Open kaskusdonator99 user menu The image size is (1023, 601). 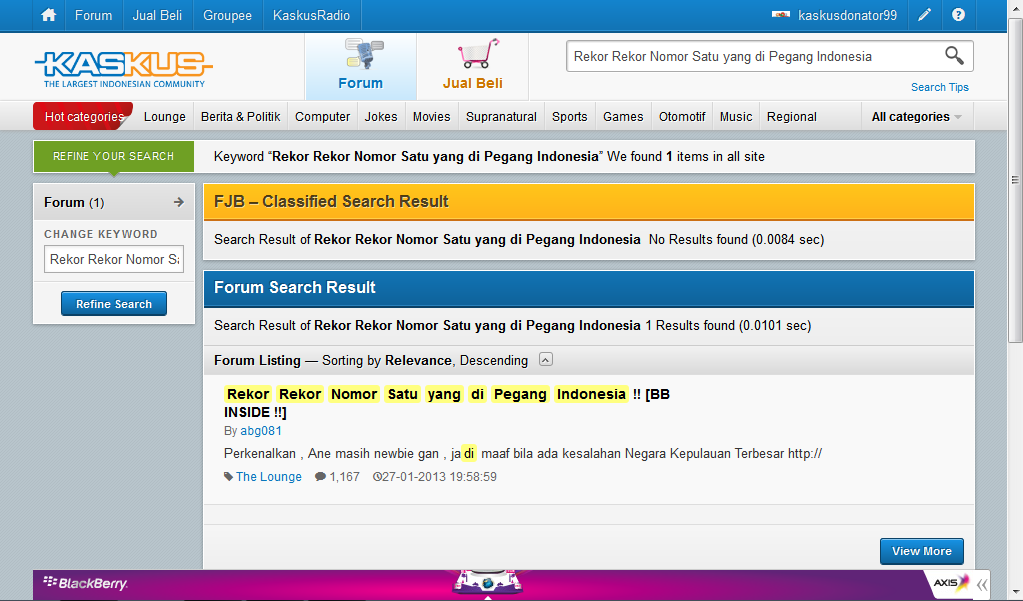point(835,15)
